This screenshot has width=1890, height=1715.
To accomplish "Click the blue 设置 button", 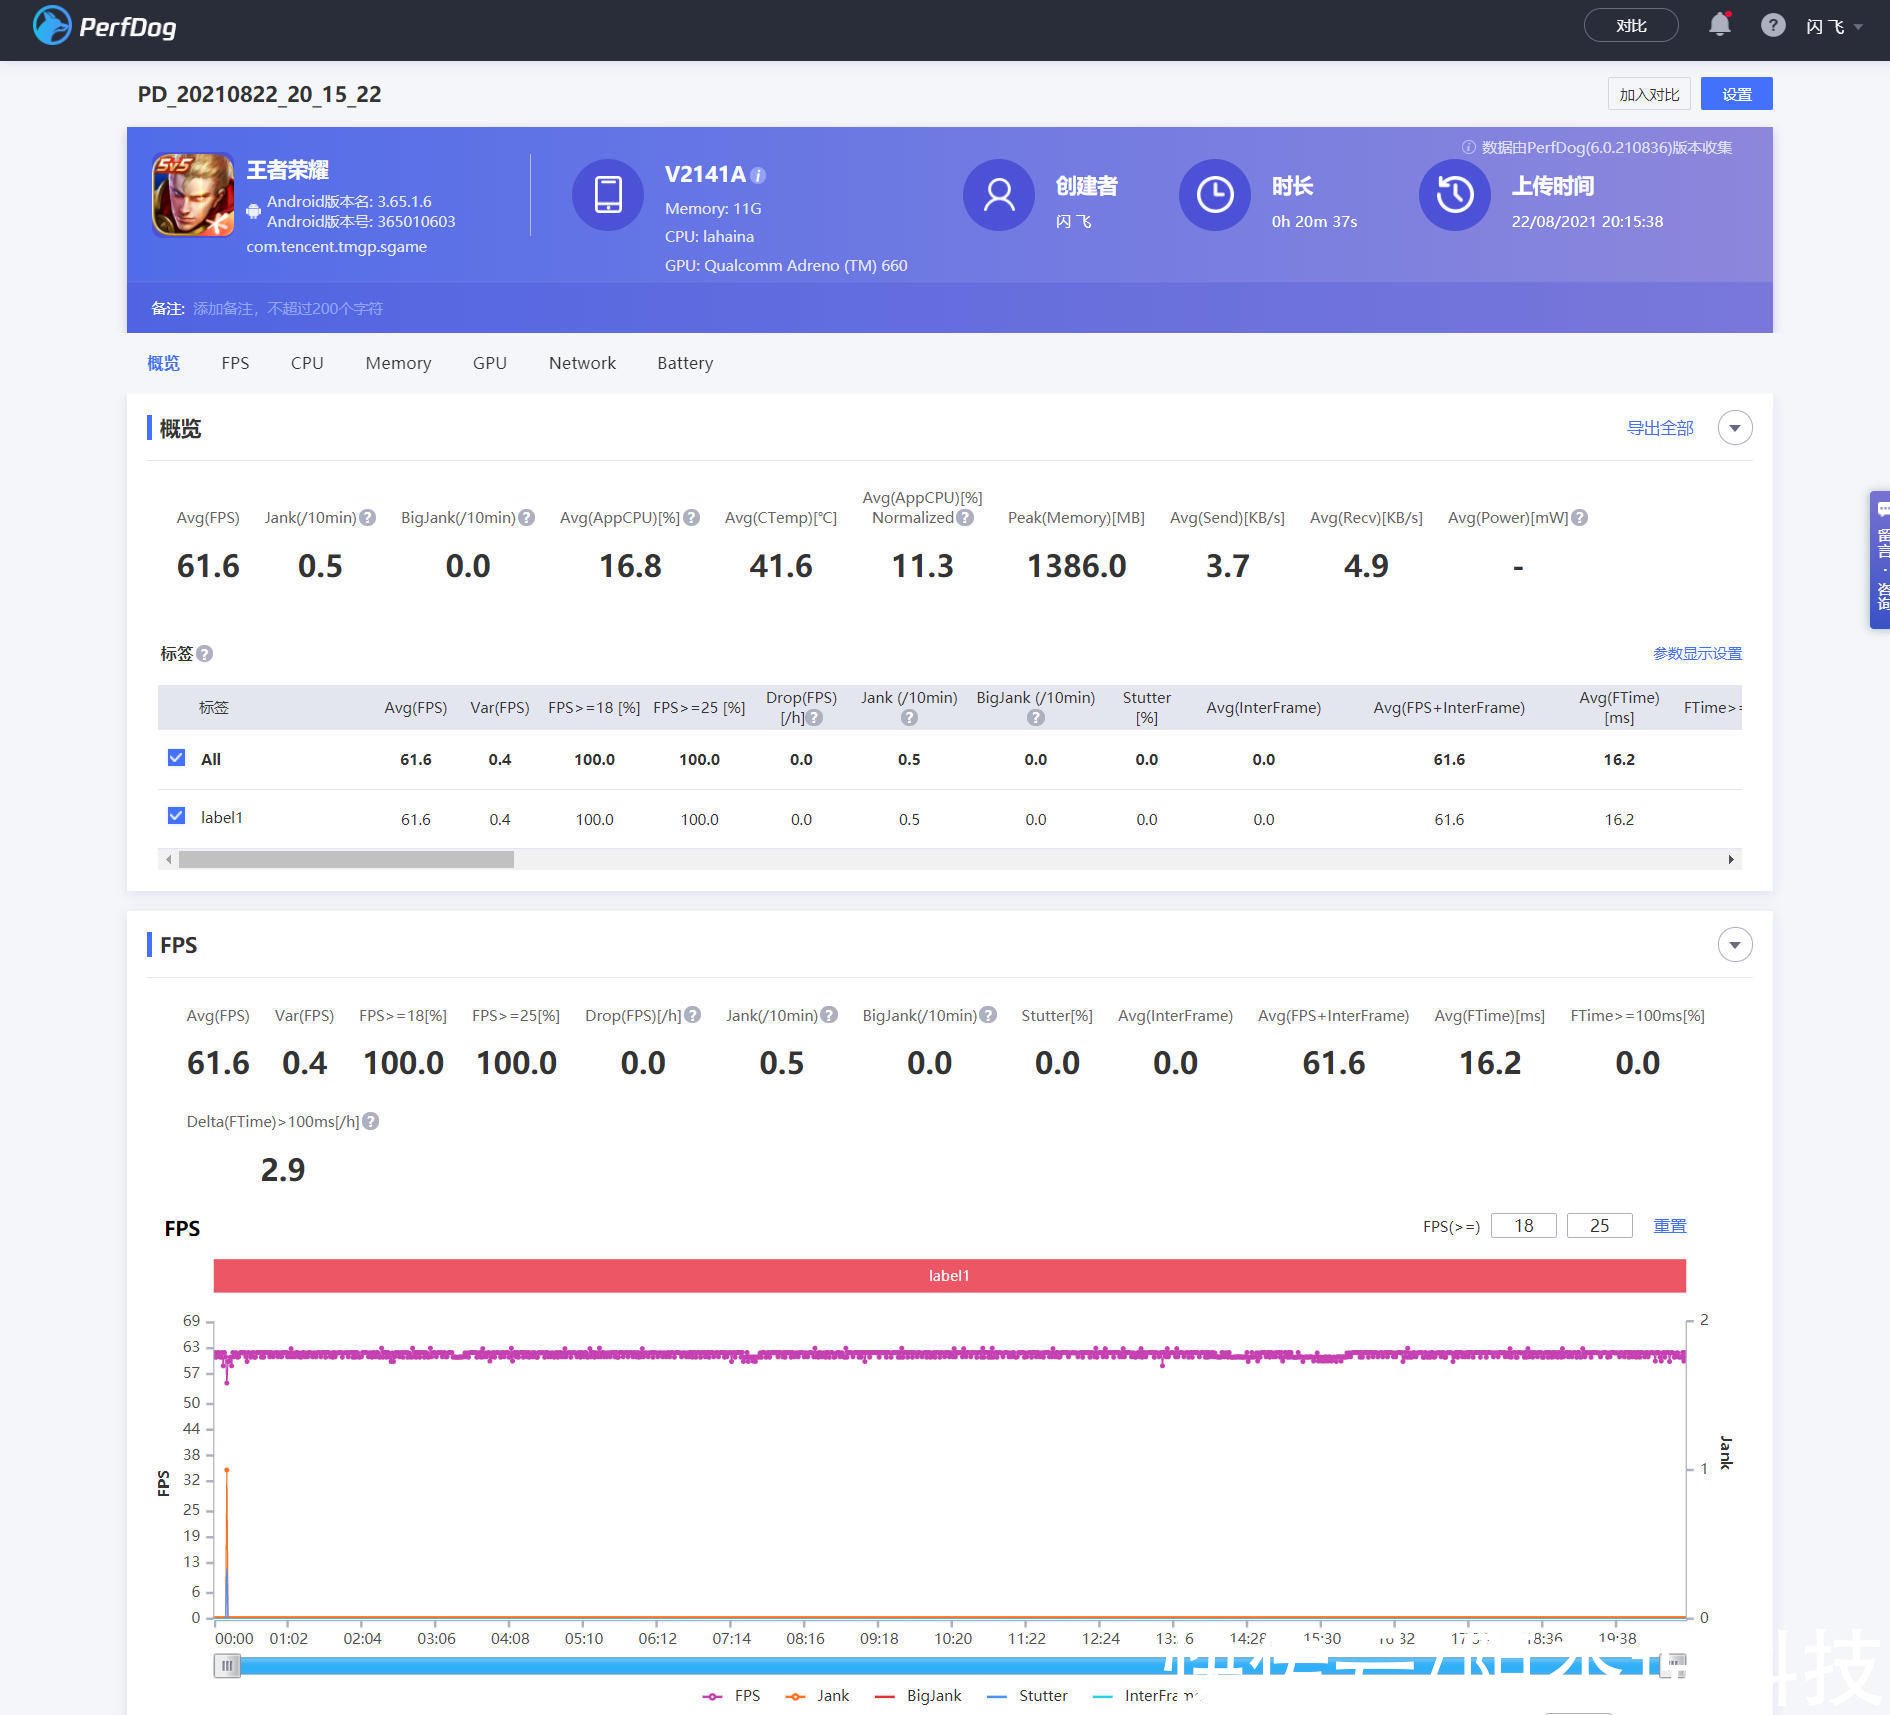I will pos(1737,94).
